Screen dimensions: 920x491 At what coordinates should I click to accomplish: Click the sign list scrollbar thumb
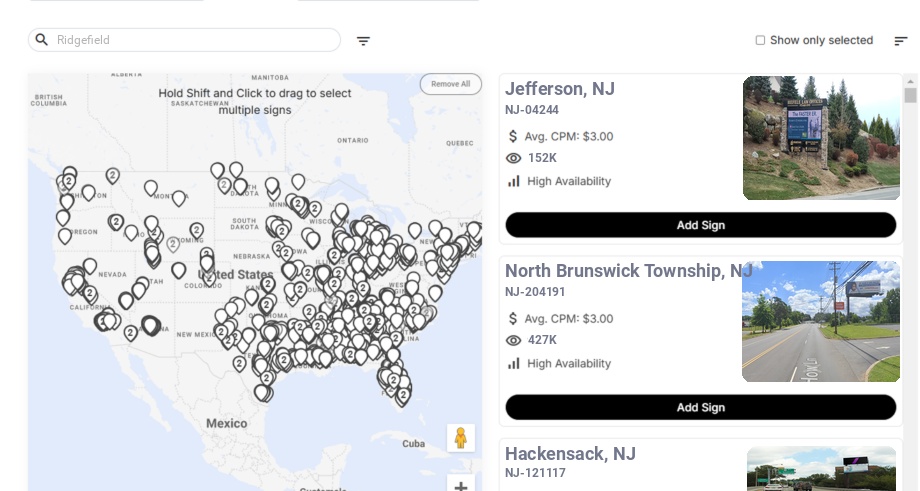click(x=910, y=95)
